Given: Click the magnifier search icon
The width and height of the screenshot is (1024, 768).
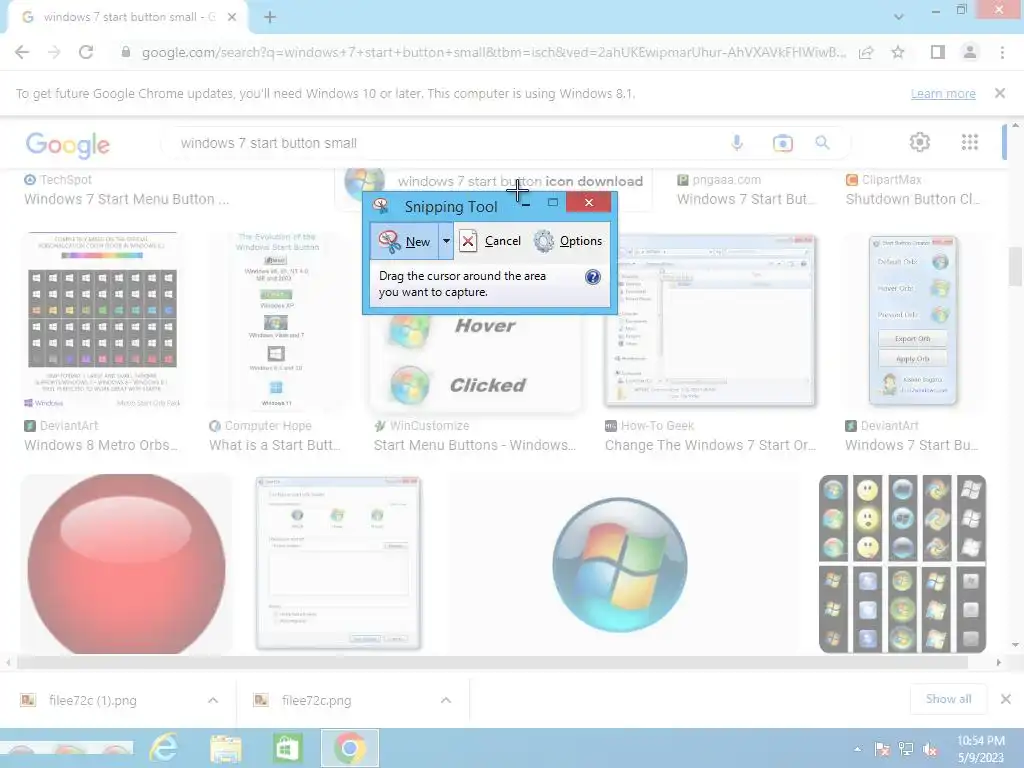Looking at the screenshot, I should [822, 142].
